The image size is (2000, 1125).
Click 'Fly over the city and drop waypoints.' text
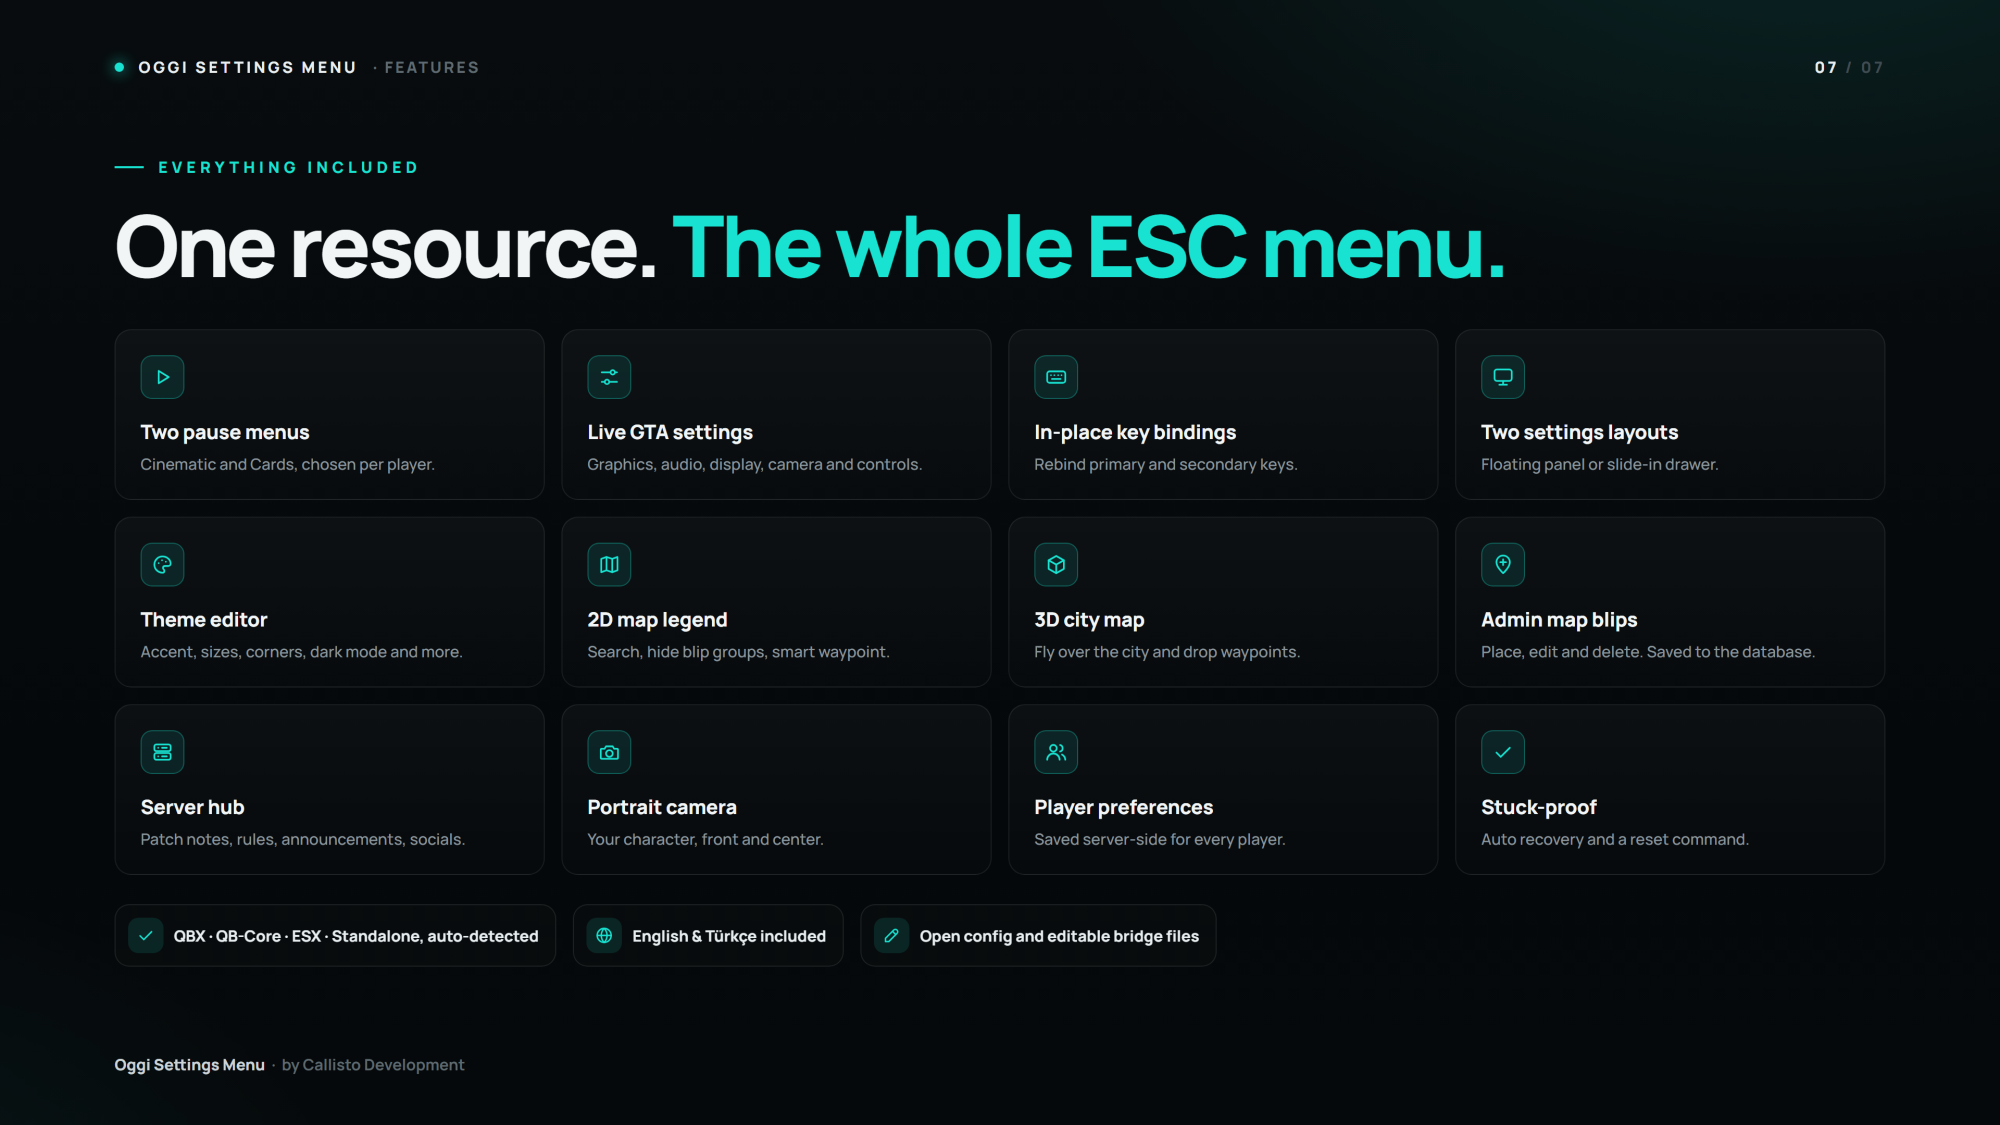click(1167, 652)
